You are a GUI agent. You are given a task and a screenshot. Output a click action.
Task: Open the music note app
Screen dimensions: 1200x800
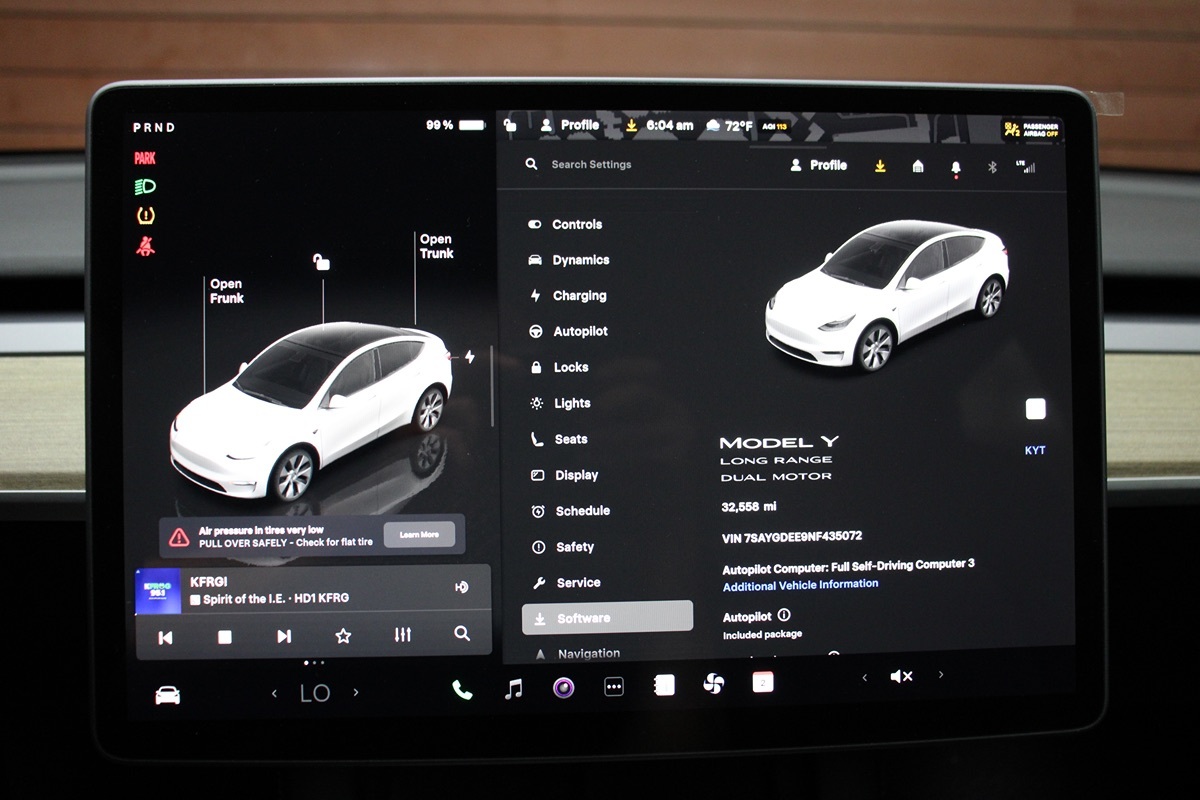(x=513, y=688)
